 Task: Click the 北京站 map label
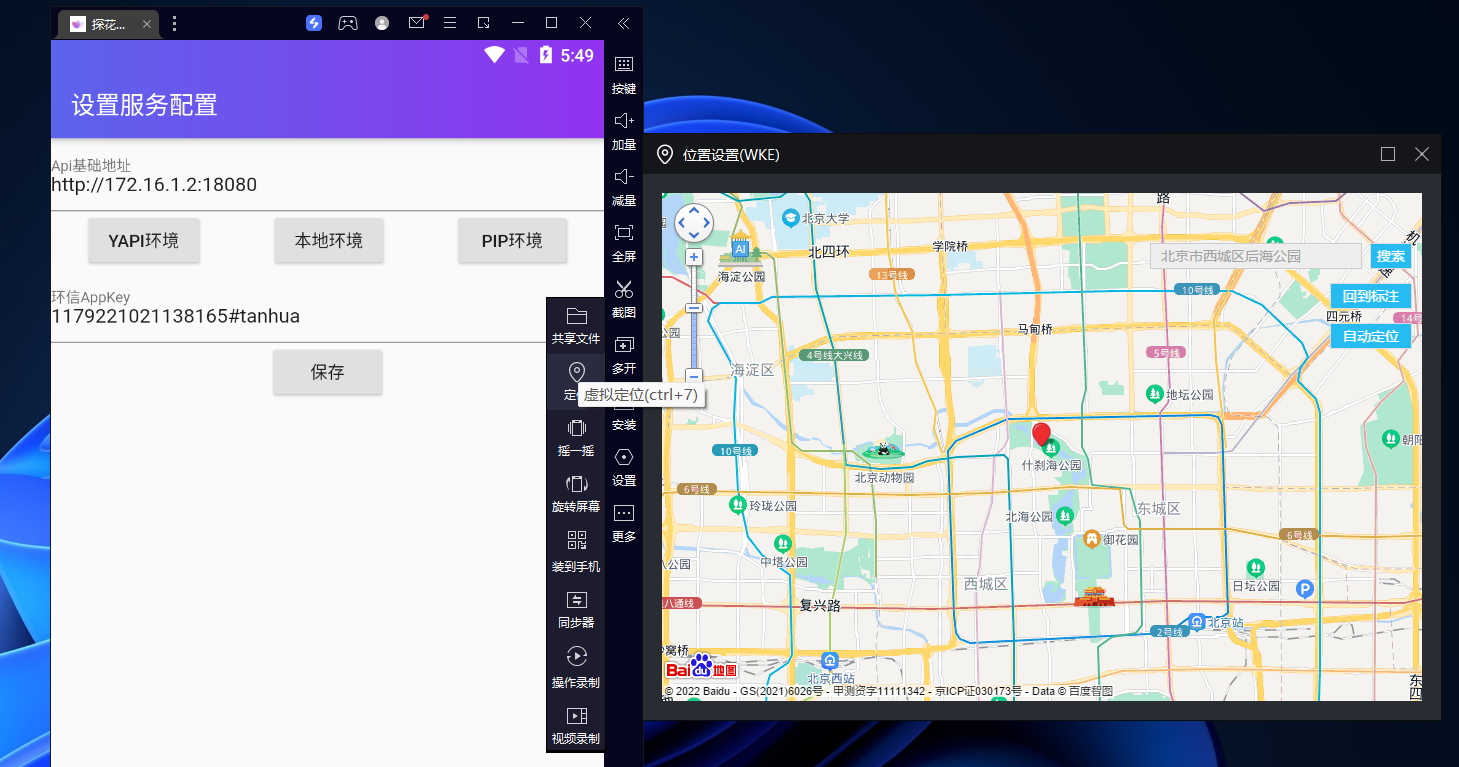(1225, 622)
